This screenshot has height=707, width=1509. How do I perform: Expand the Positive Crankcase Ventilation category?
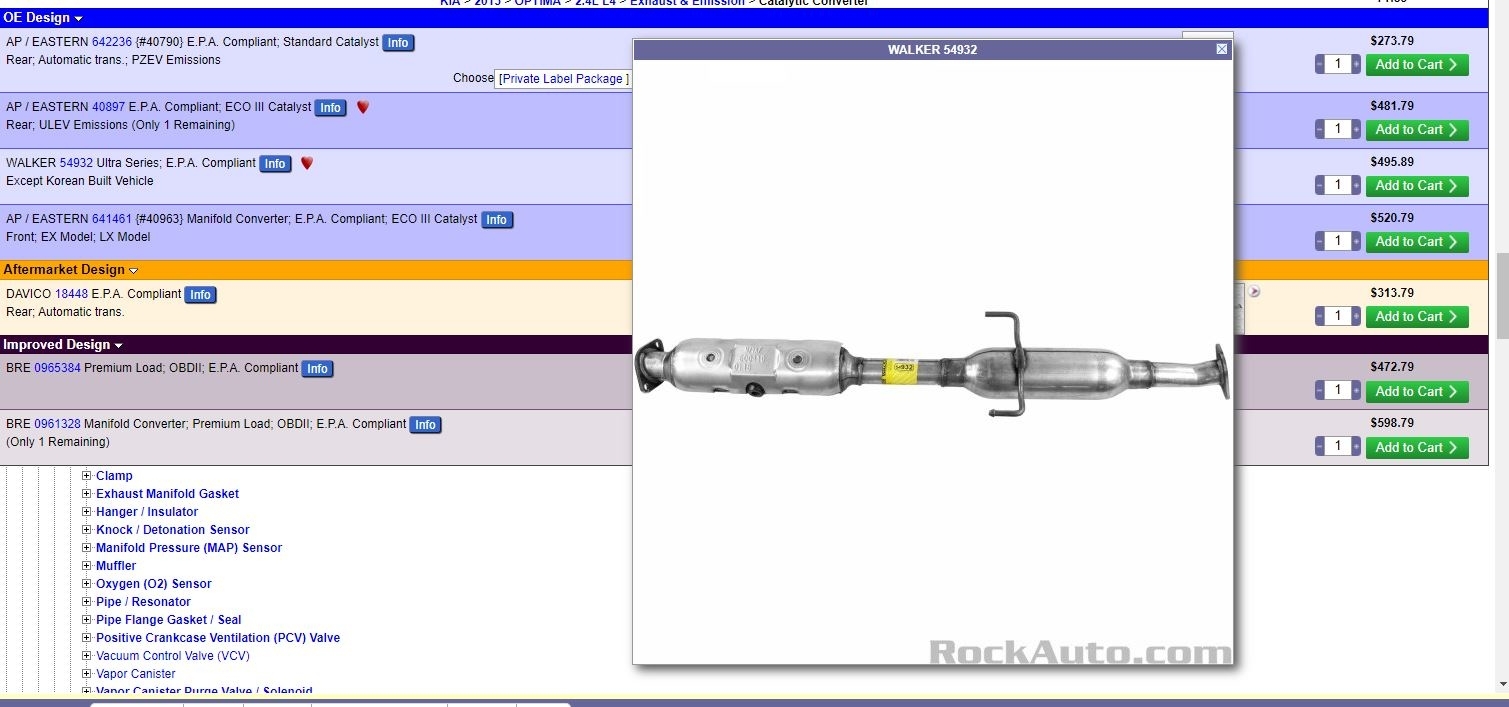coord(87,638)
